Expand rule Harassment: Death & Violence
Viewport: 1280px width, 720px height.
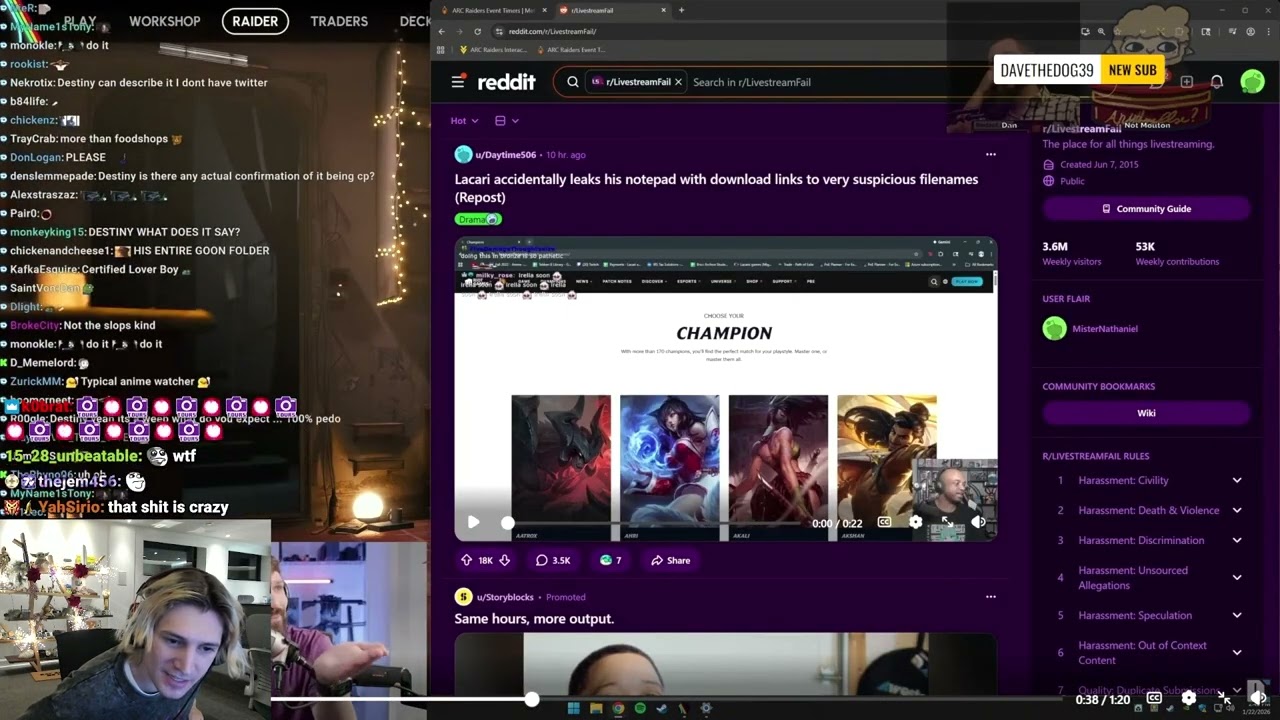point(1237,510)
